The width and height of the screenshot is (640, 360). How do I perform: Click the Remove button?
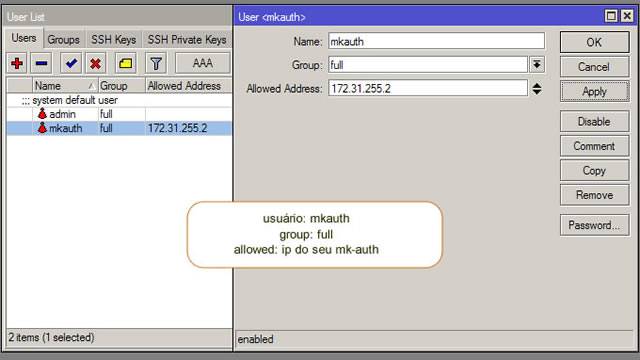[594, 195]
